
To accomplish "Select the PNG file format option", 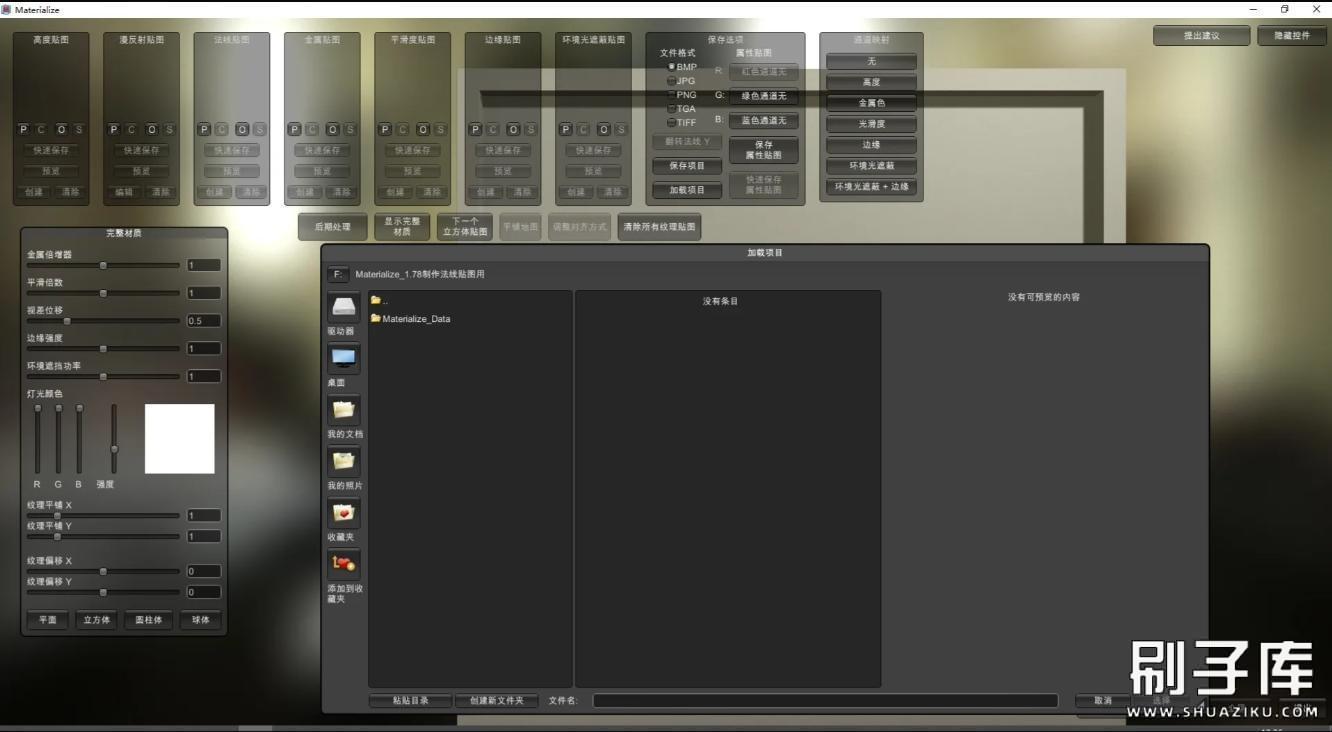I will pyautogui.click(x=672, y=95).
